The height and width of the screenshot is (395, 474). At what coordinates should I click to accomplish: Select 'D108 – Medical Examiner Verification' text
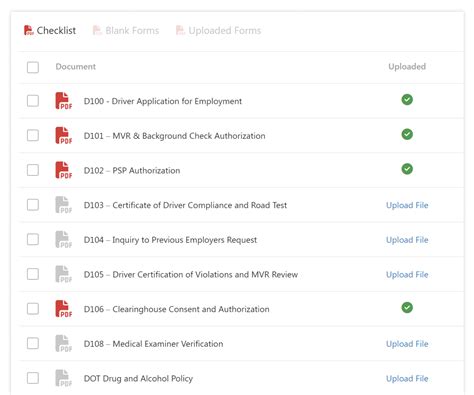click(153, 344)
